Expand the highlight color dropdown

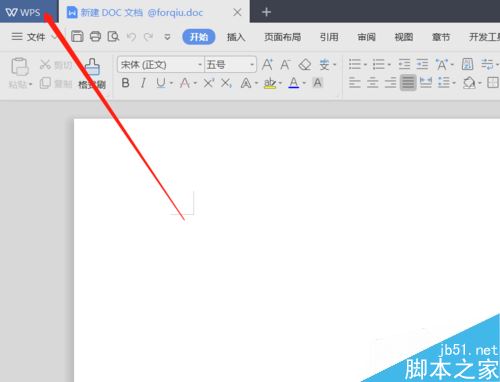280,83
